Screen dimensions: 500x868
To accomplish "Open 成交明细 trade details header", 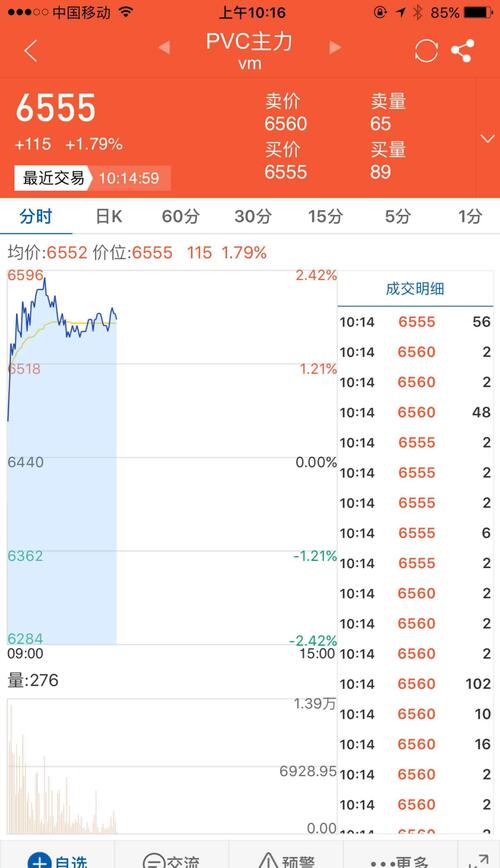I will [415, 288].
